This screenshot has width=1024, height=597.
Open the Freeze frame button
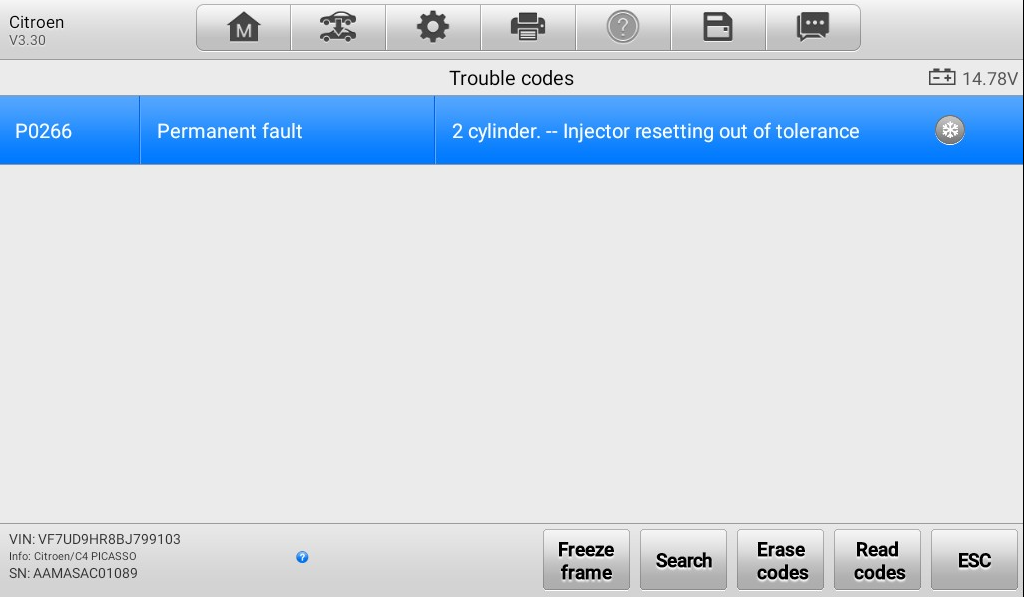click(x=586, y=560)
